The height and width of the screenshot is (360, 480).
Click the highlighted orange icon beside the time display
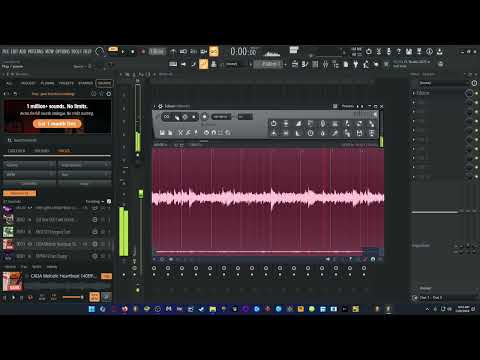click(x=214, y=51)
